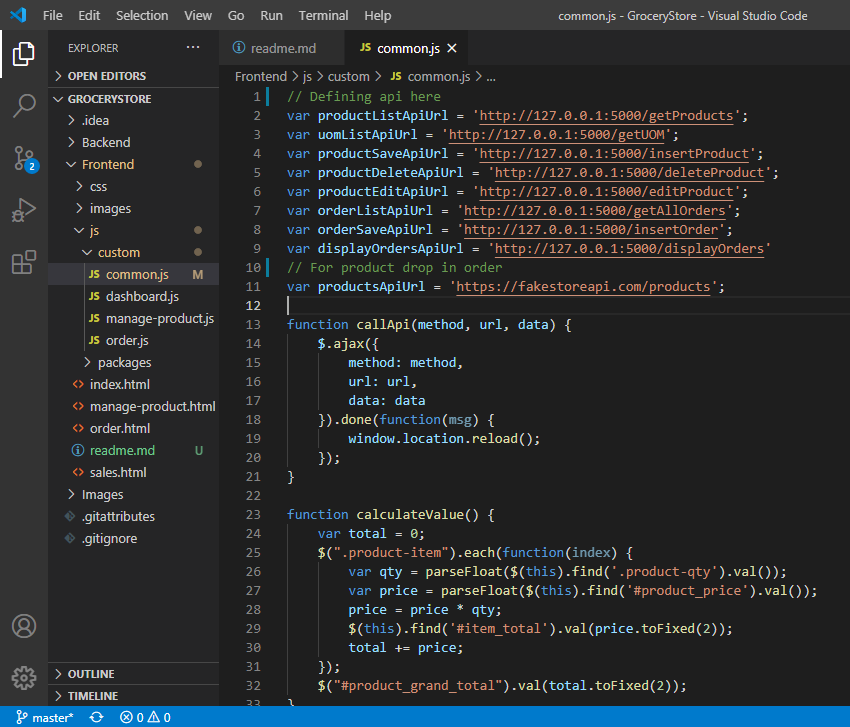
Task: Click custom in the breadcrumb path
Action: pyautogui.click(x=349, y=76)
